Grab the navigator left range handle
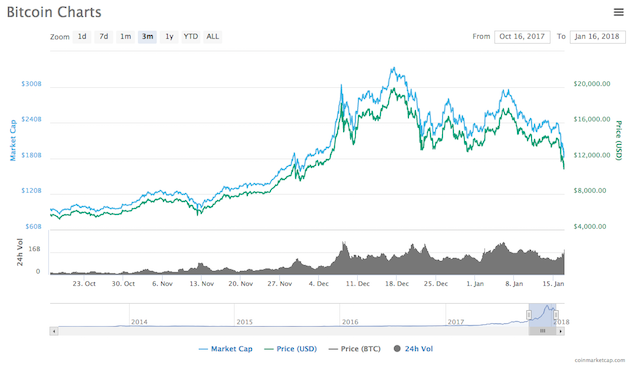630x365 pixels. pos(529,315)
